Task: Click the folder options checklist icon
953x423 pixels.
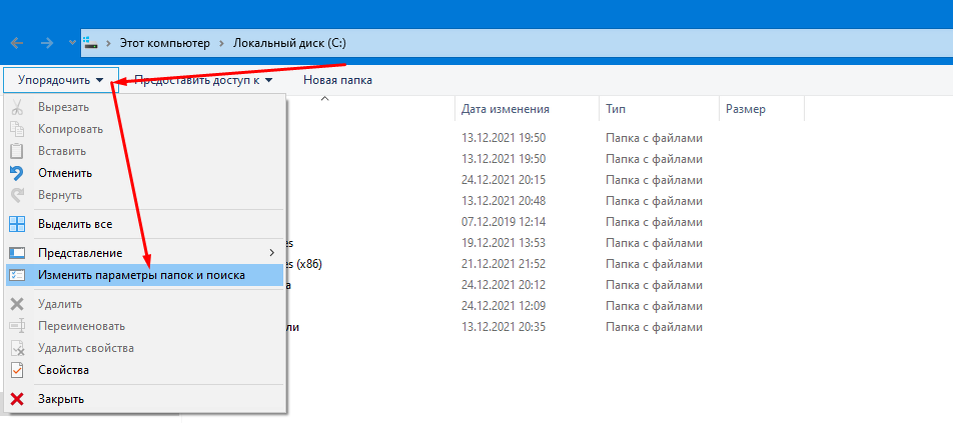Action: 17,275
